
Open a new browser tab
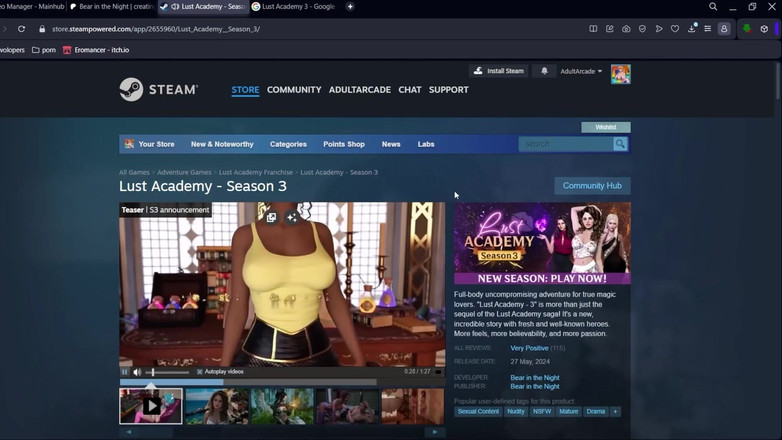[x=350, y=6]
